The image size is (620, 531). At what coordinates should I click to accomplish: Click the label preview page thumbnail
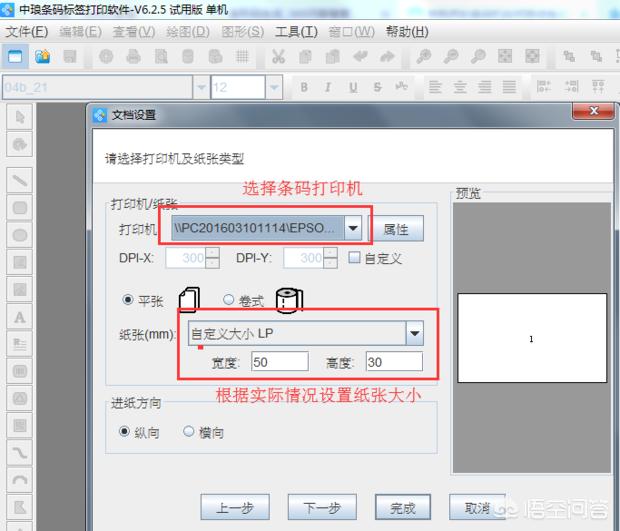[532, 338]
